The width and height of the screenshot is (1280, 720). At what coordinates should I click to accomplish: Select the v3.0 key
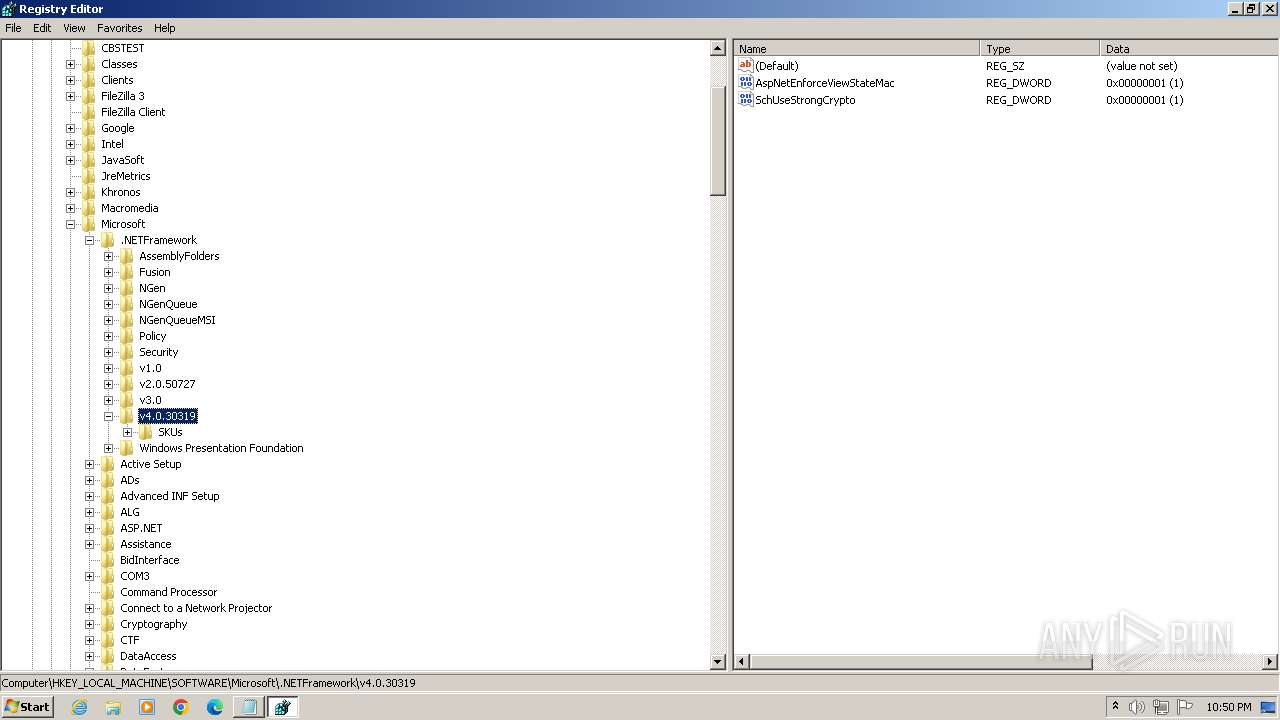pos(150,400)
